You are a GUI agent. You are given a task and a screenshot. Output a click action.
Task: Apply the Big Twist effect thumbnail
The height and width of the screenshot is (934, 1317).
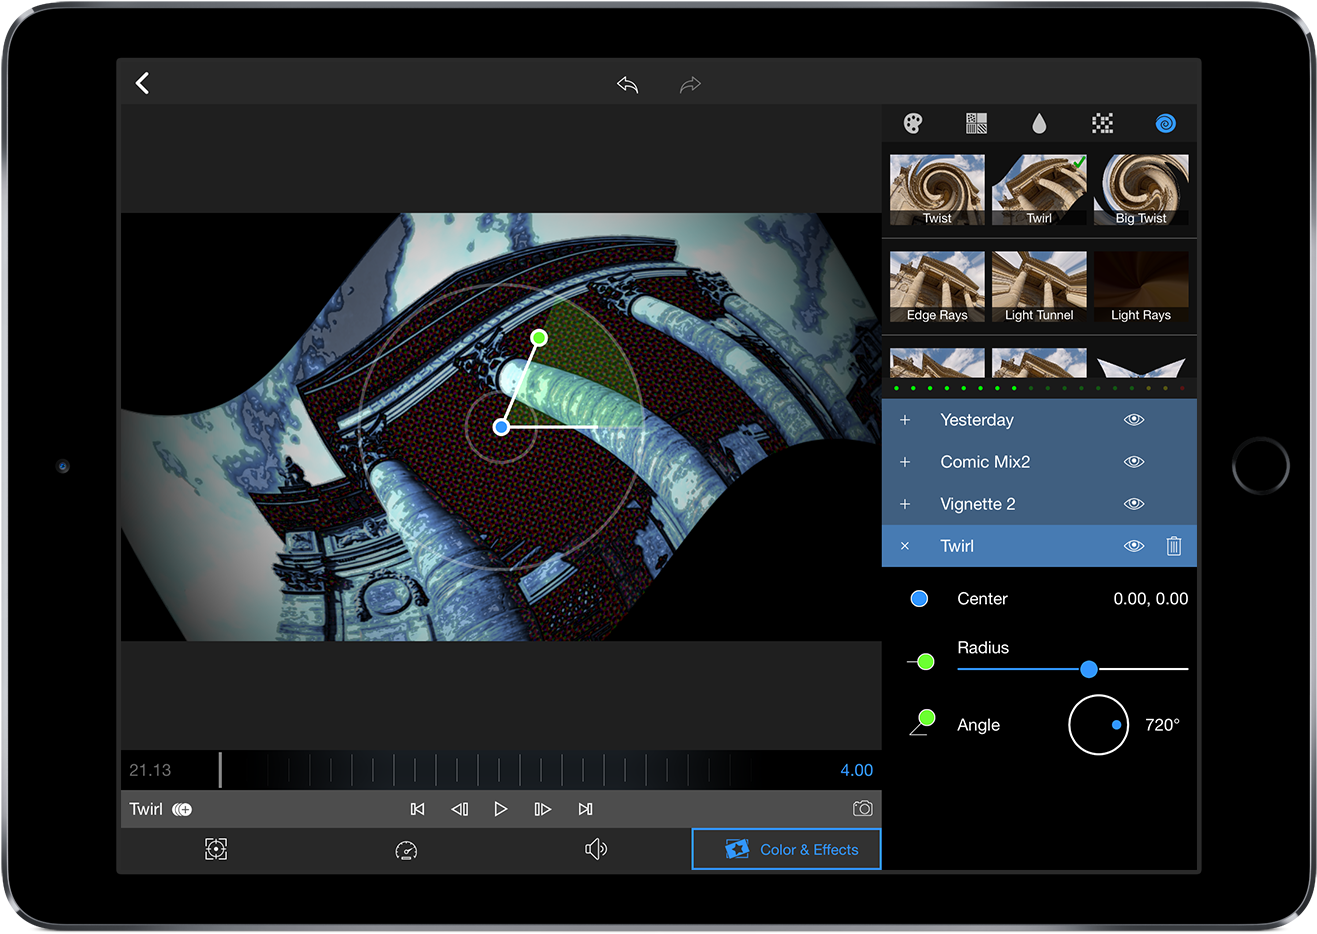click(x=1141, y=189)
